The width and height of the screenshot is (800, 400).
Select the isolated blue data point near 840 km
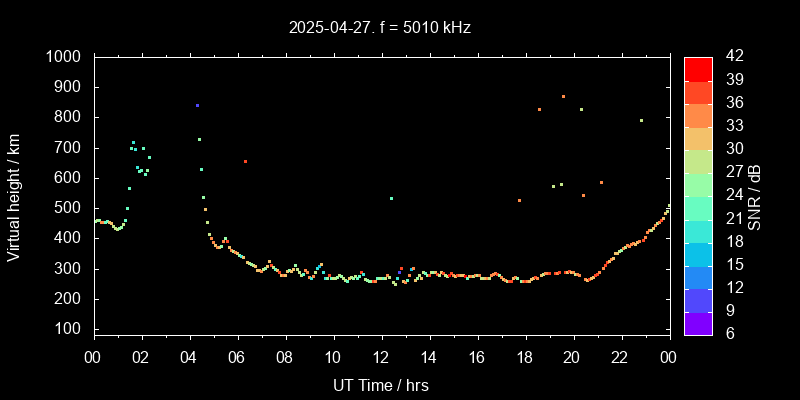[198, 105]
